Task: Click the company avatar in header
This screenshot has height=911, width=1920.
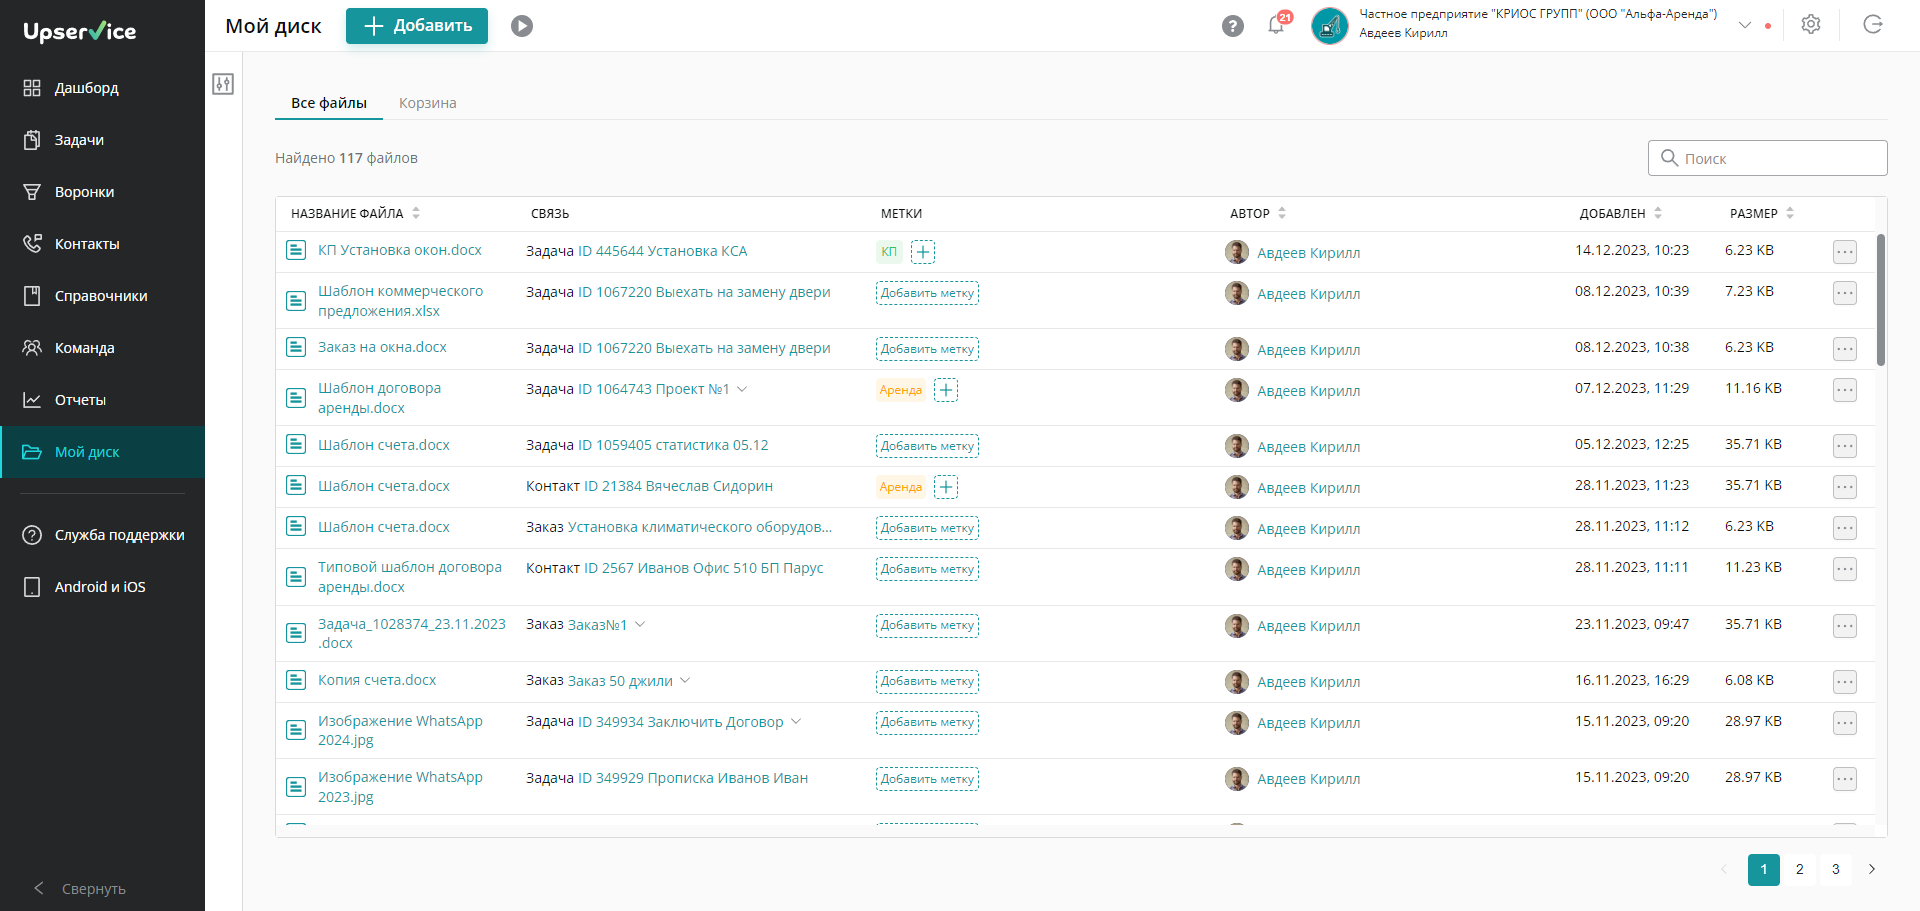Action: pos(1330,26)
